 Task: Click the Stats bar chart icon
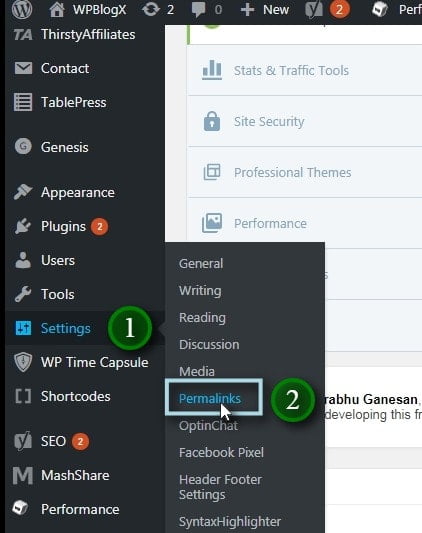212,70
